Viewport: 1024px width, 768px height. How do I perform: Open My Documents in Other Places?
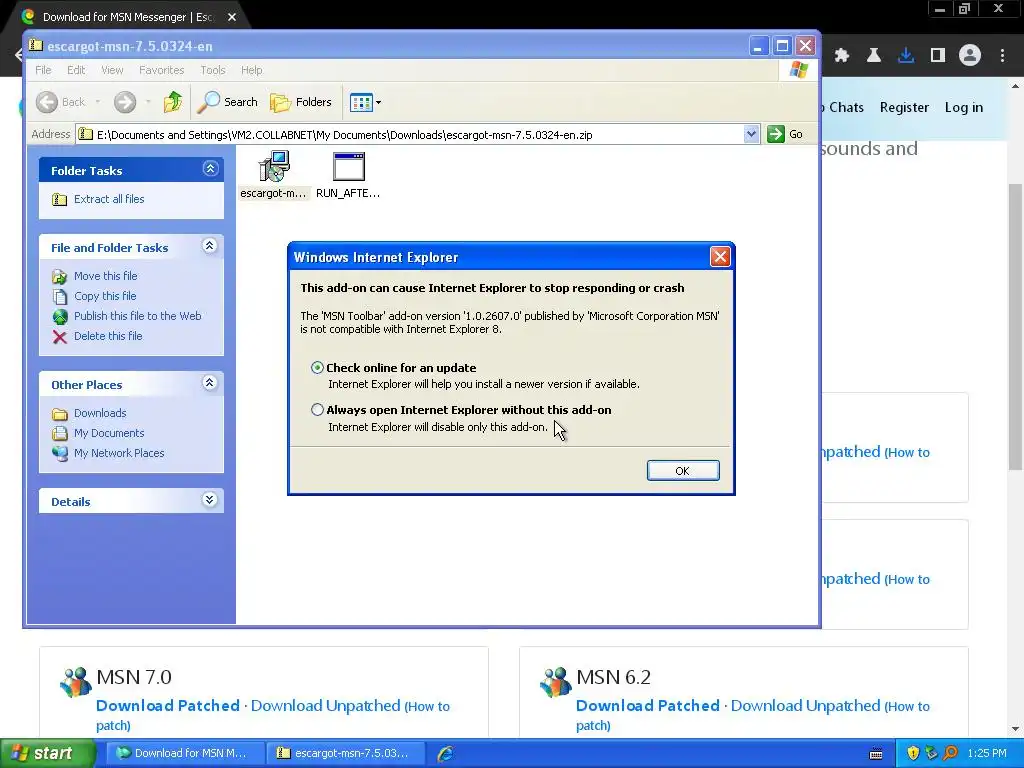(x=109, y=433)
